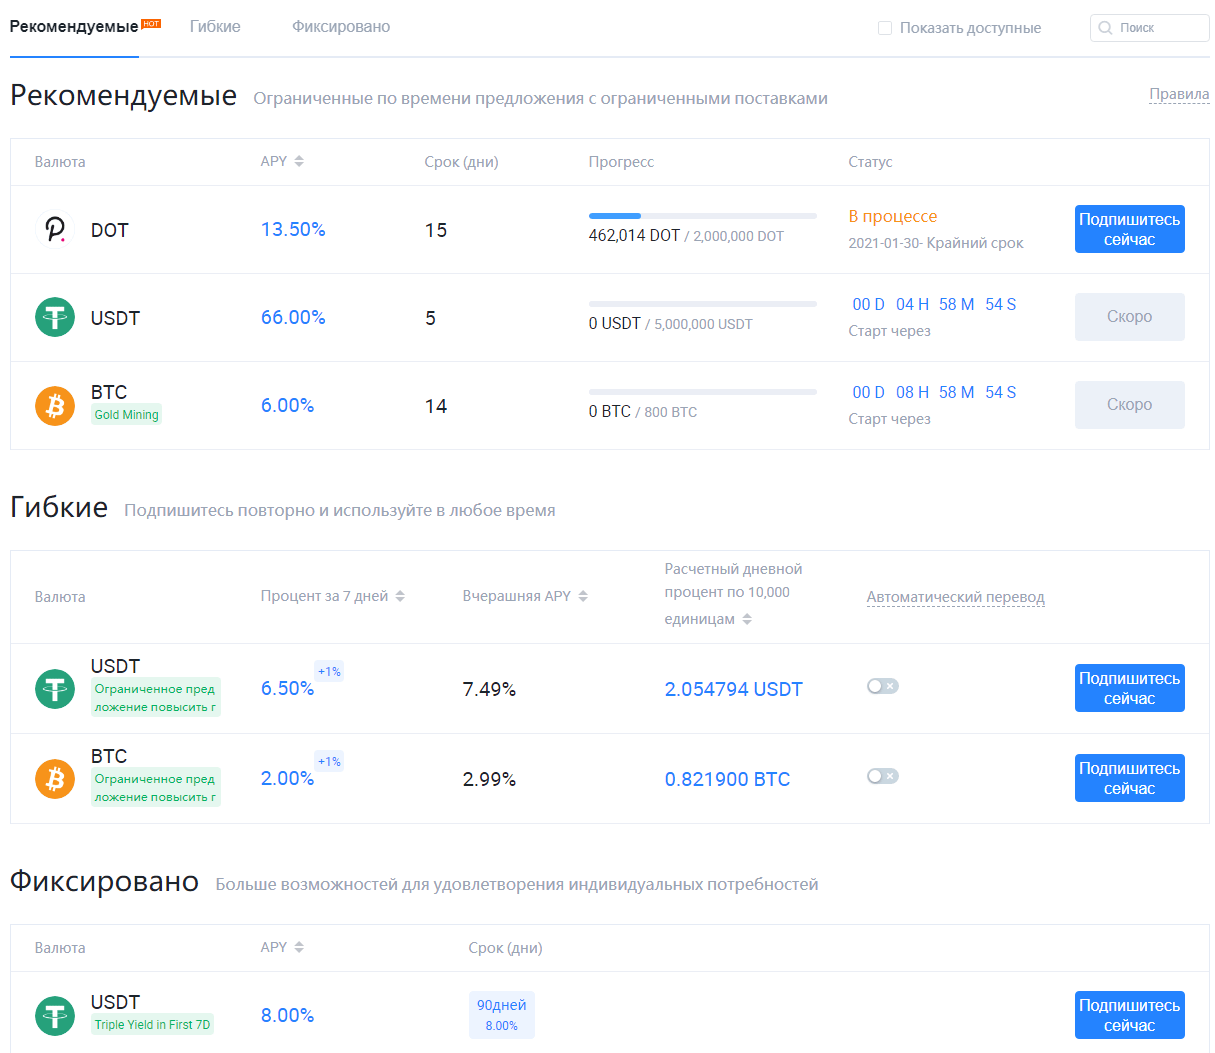Click the USDT icon in the Гибкие table
Screen dimensions: 1215x1053
click(55, 689)
